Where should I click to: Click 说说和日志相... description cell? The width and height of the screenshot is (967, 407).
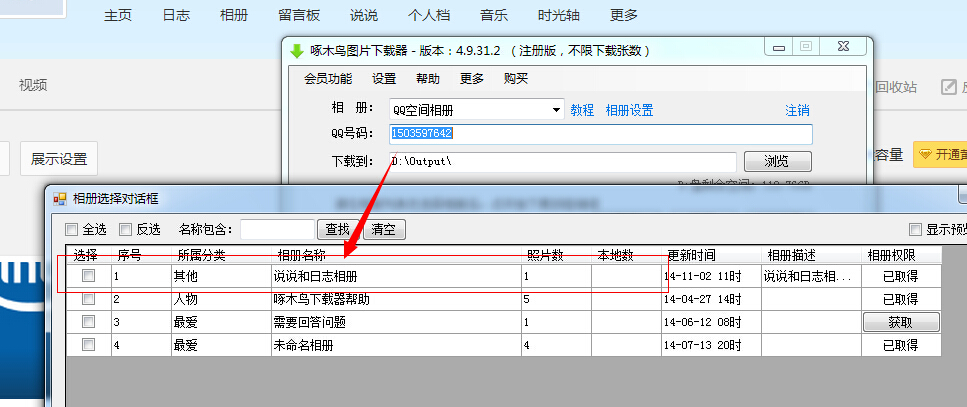tap(811, 276)
